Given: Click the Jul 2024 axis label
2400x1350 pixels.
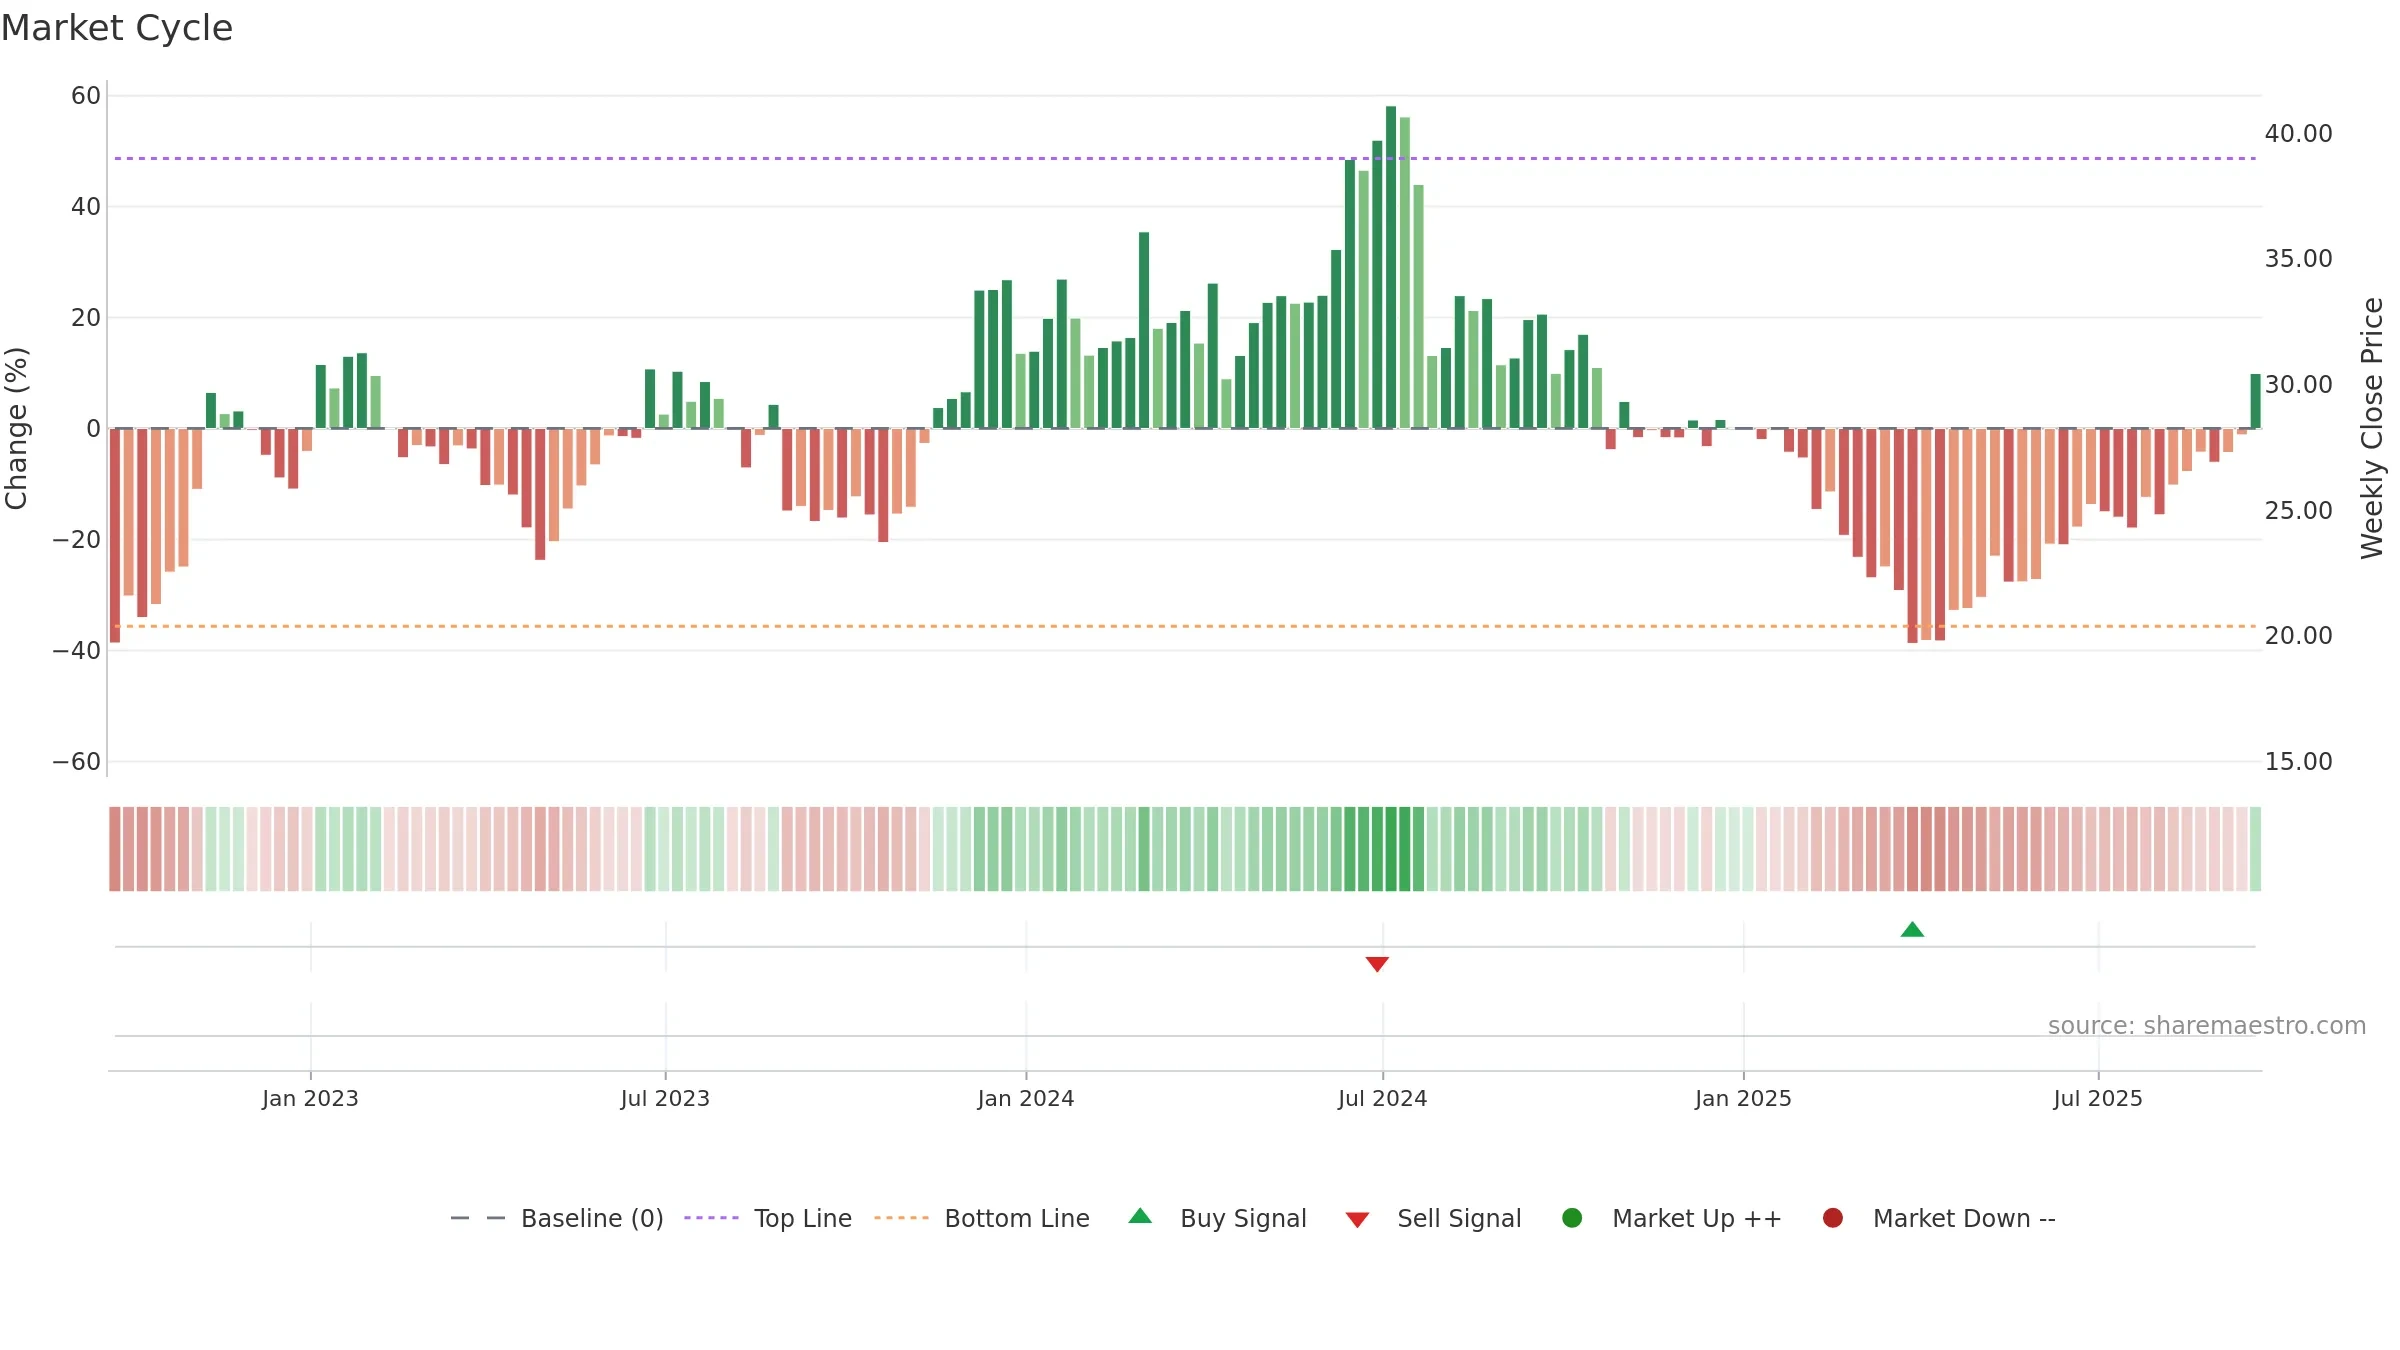Looking at the screenshot, I should 1383,1098.
